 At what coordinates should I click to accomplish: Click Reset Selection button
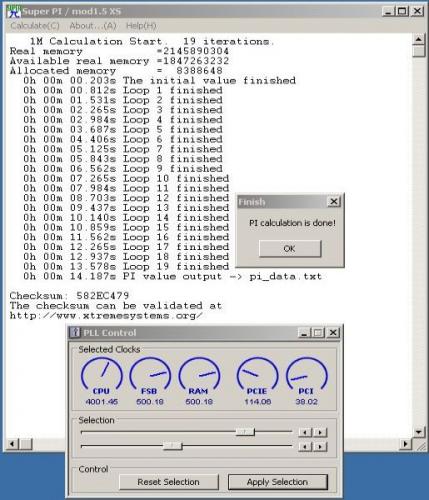[x=168, y=482]
